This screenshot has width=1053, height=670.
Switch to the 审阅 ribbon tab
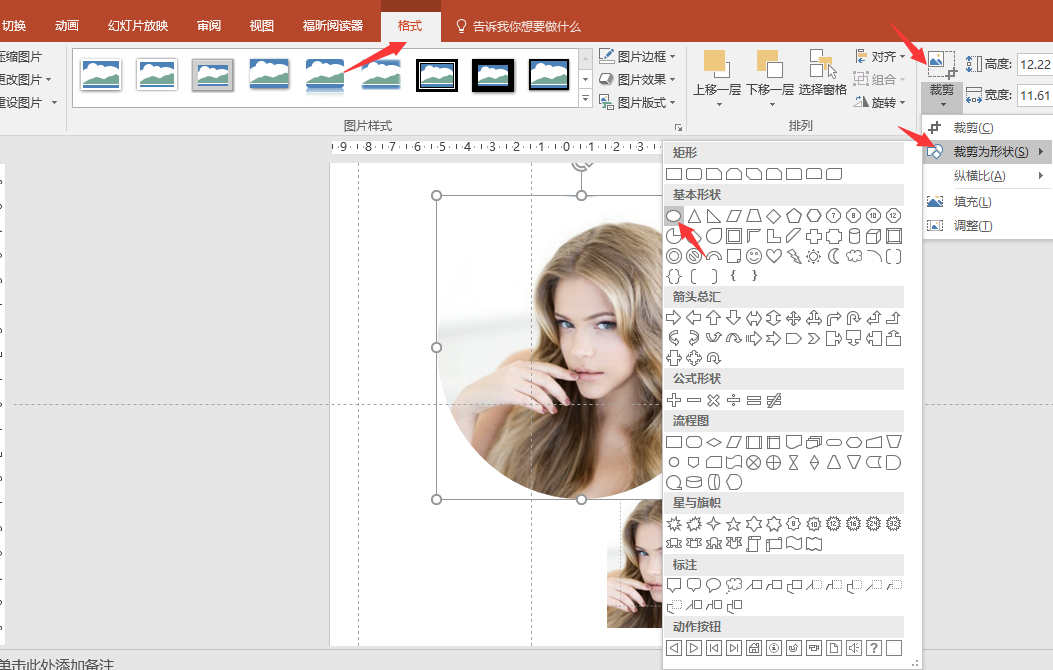point(209,26)
